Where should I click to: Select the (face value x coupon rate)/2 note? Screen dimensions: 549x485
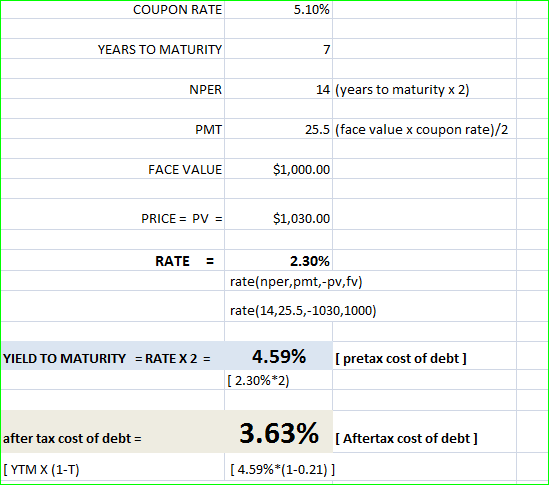pos(422,130)
